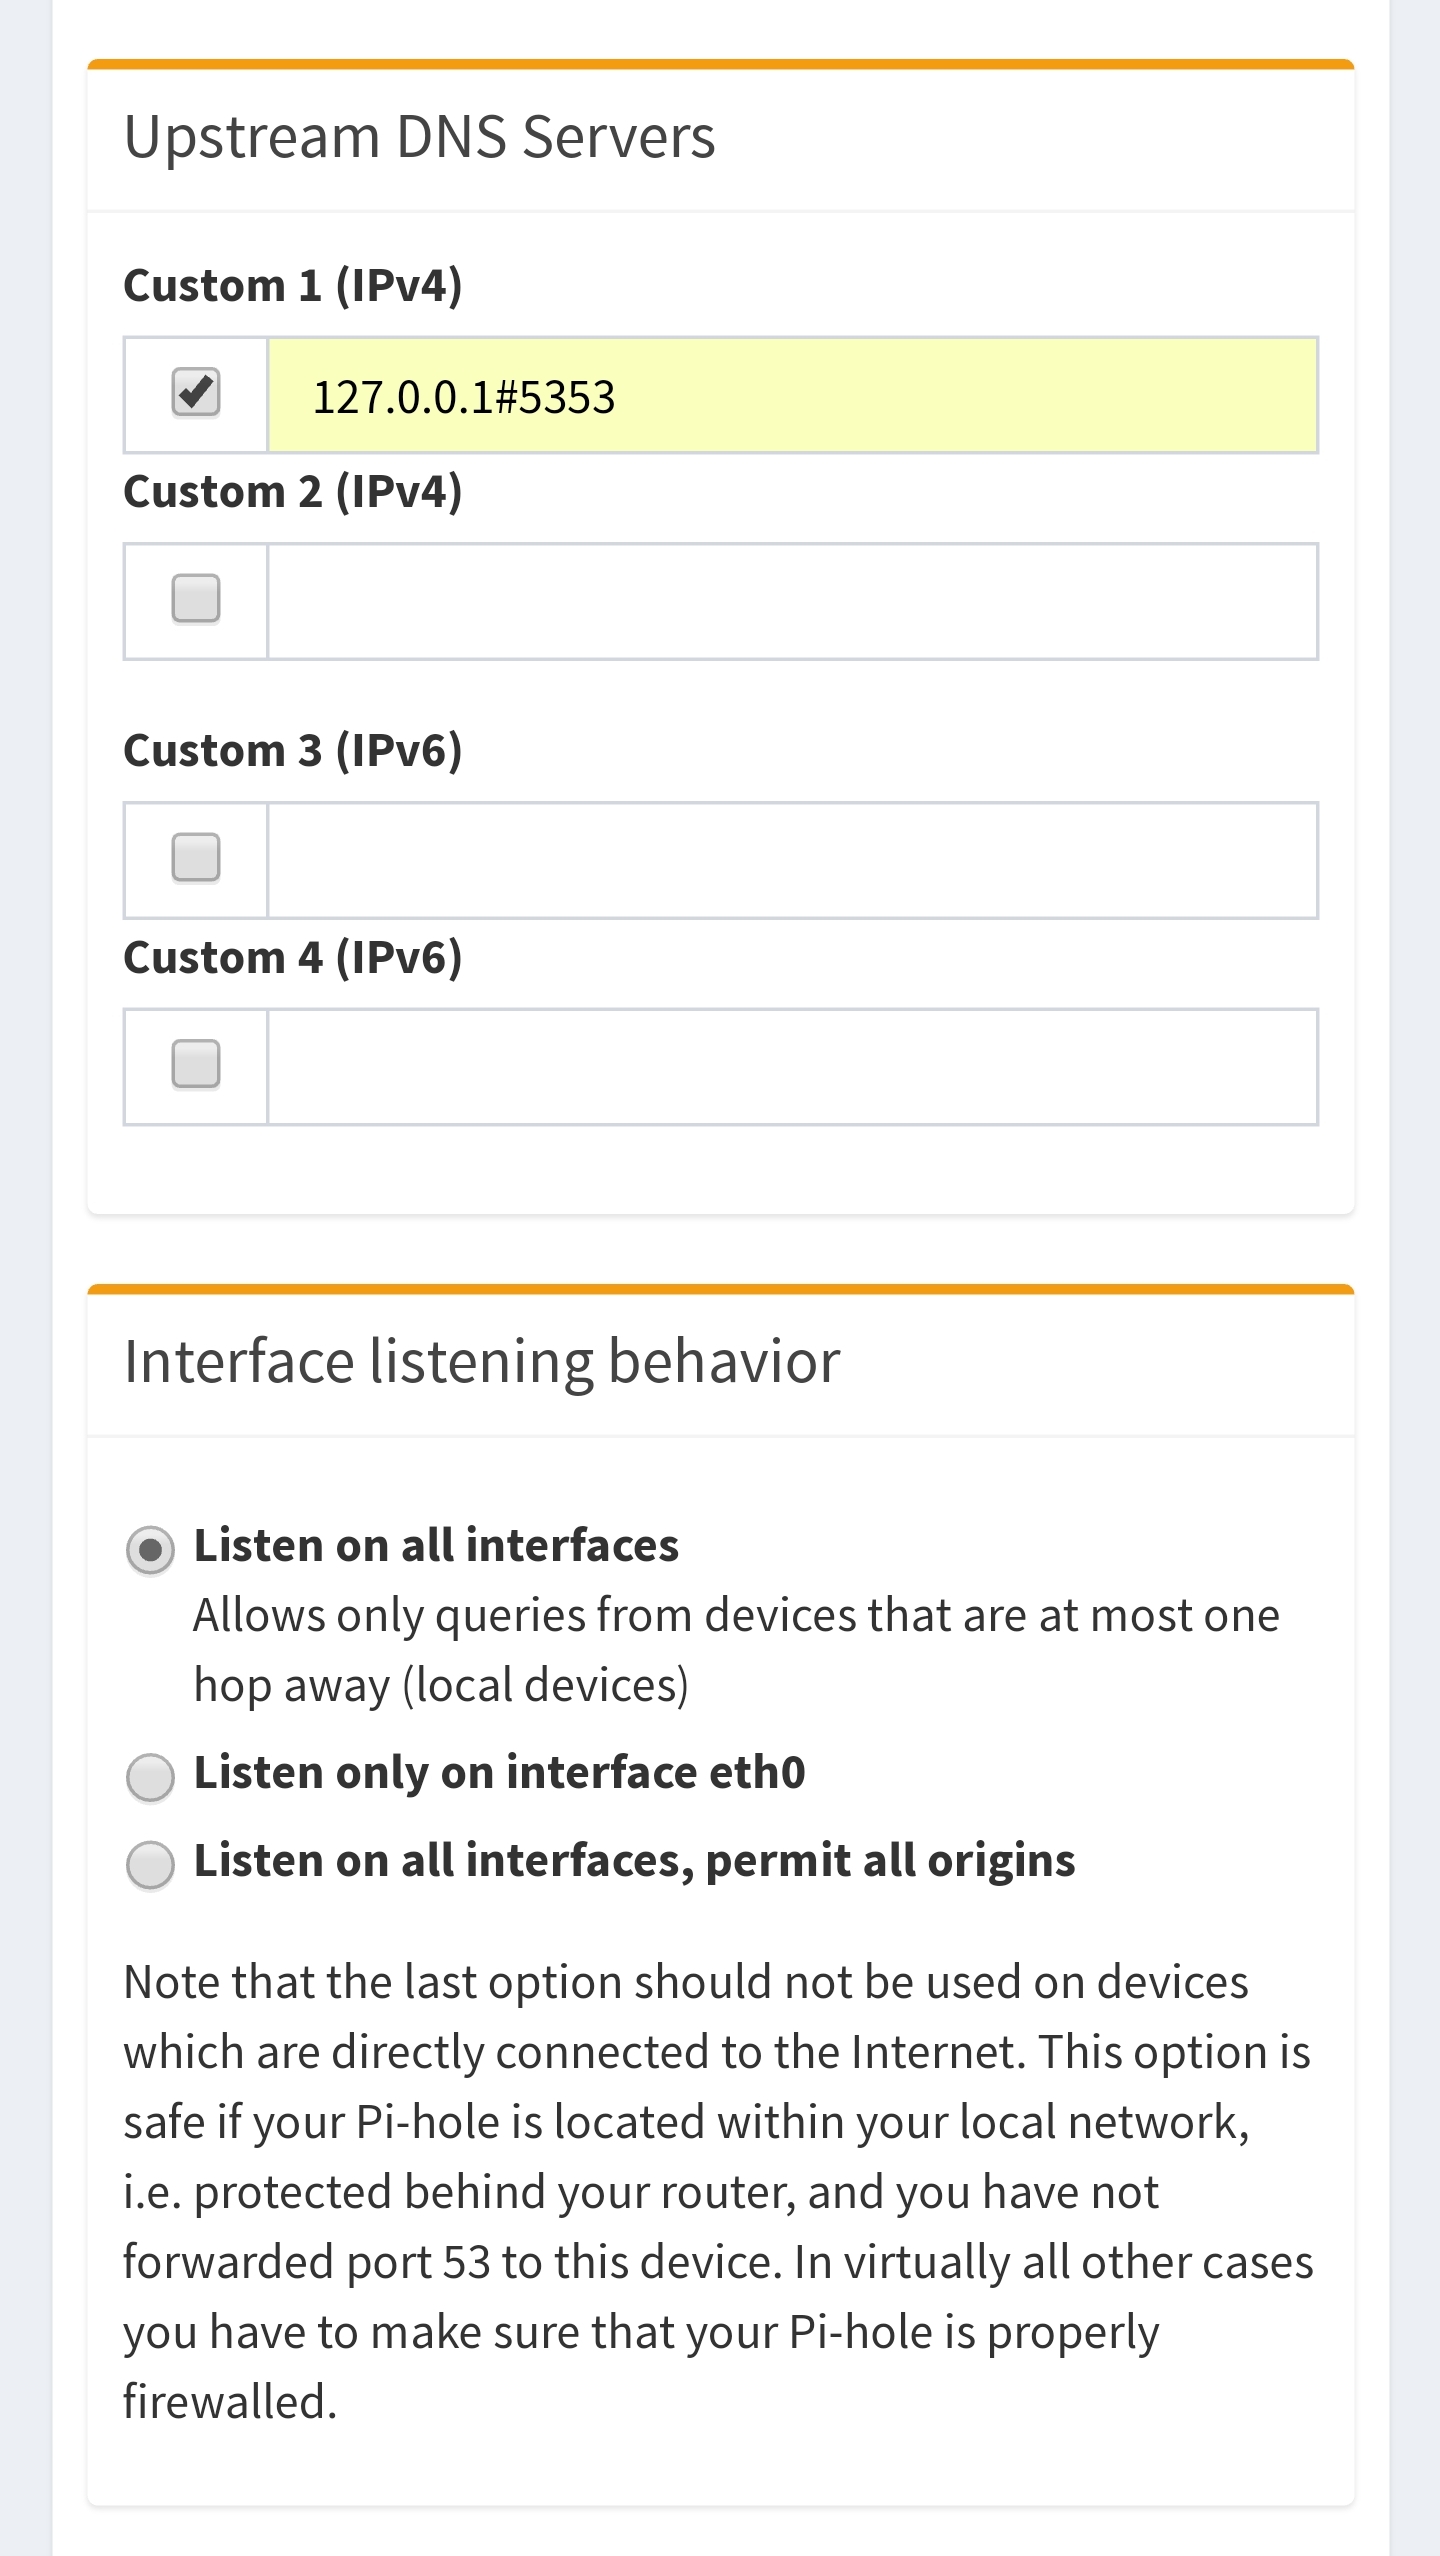The width and height of the screenshot is (1440, 2556).
Task: Focus the Custom 2 (IPv4) text field
Action: (x=791, y=602)
